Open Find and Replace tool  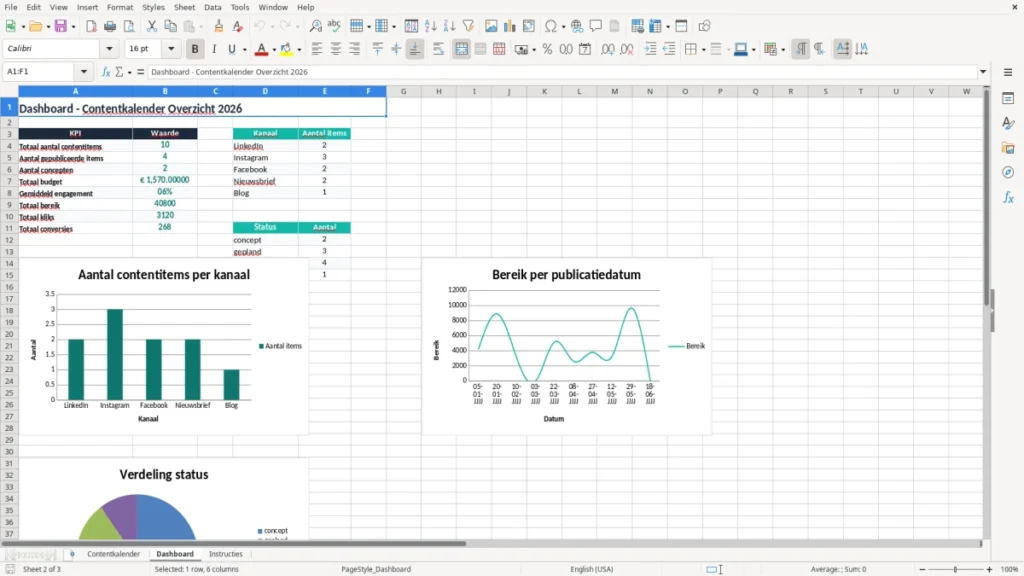click(x=315, y=26)
